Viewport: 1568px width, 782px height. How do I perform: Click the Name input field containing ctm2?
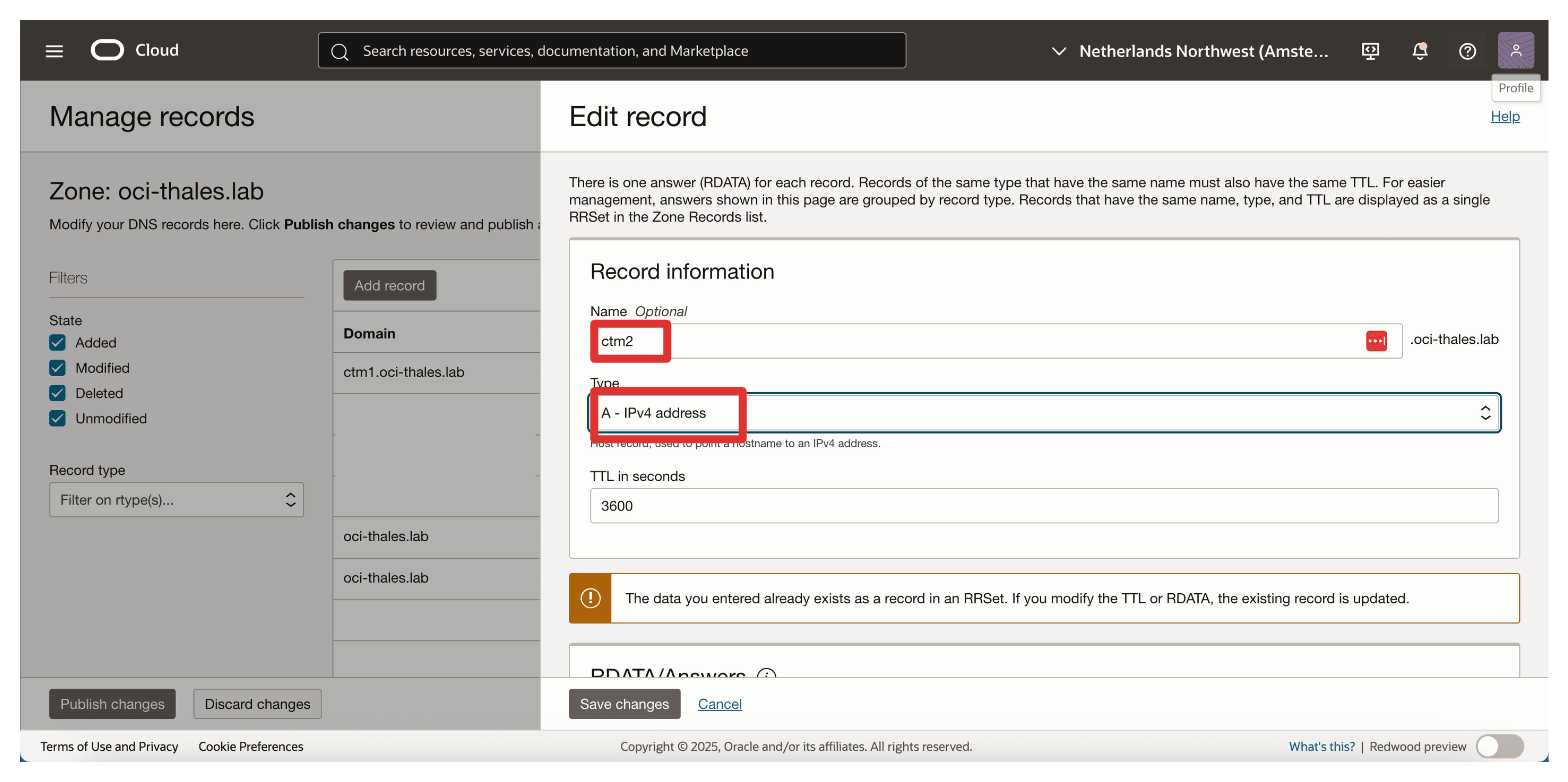pyautogui.click(x=996, y=341)
